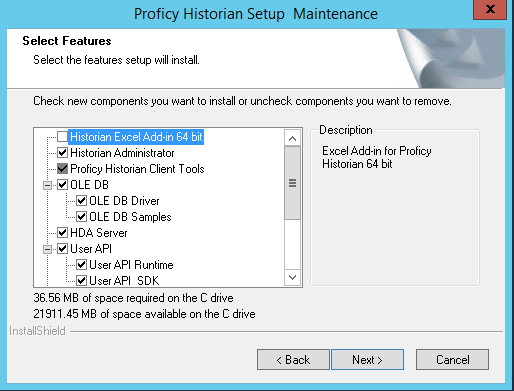Select the User API label
Screen dimensions: 514x391
click(91, 249)
